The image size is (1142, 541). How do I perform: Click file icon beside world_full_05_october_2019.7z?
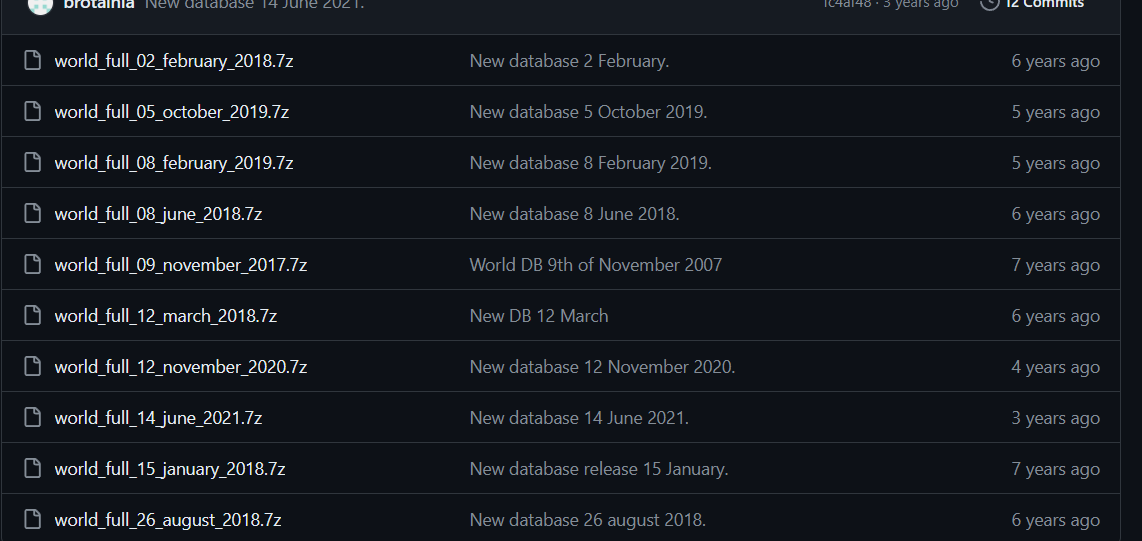32,111
